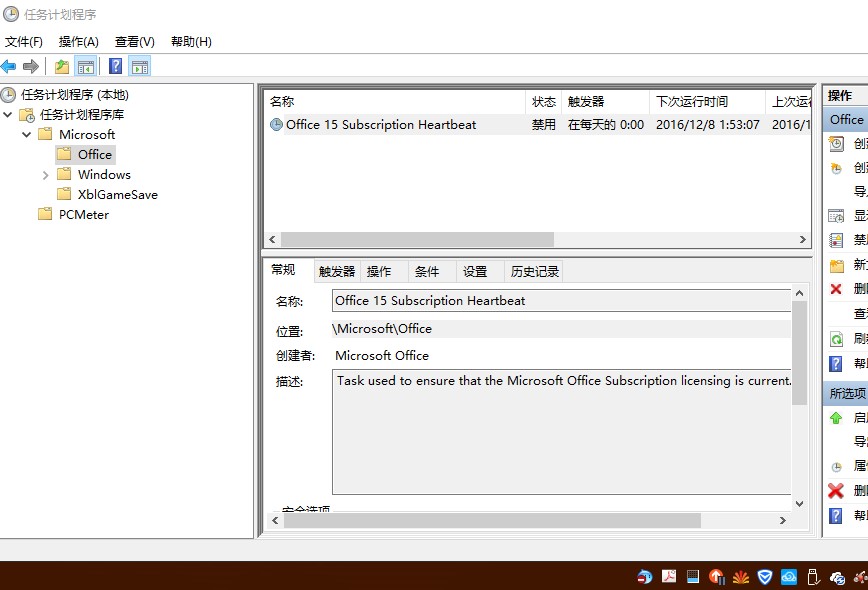
Task: Select the Office folder in tree
Action: (95, 154)
